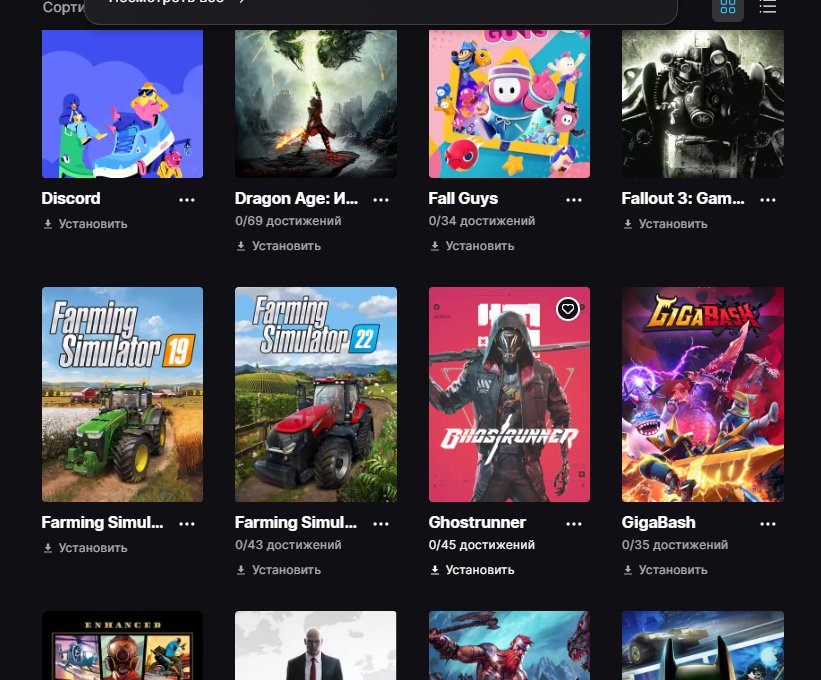Open Discord more options menu

(187, 199)
